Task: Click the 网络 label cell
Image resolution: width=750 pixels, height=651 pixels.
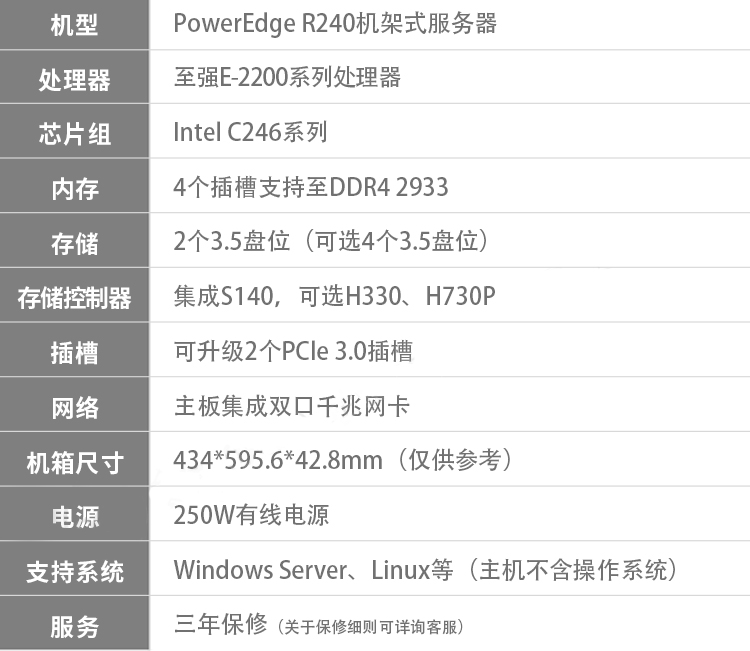Action: 74,407
